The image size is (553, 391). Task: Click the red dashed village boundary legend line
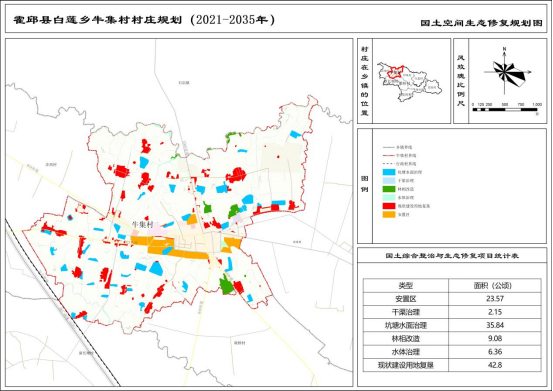(x=389, y=155)
